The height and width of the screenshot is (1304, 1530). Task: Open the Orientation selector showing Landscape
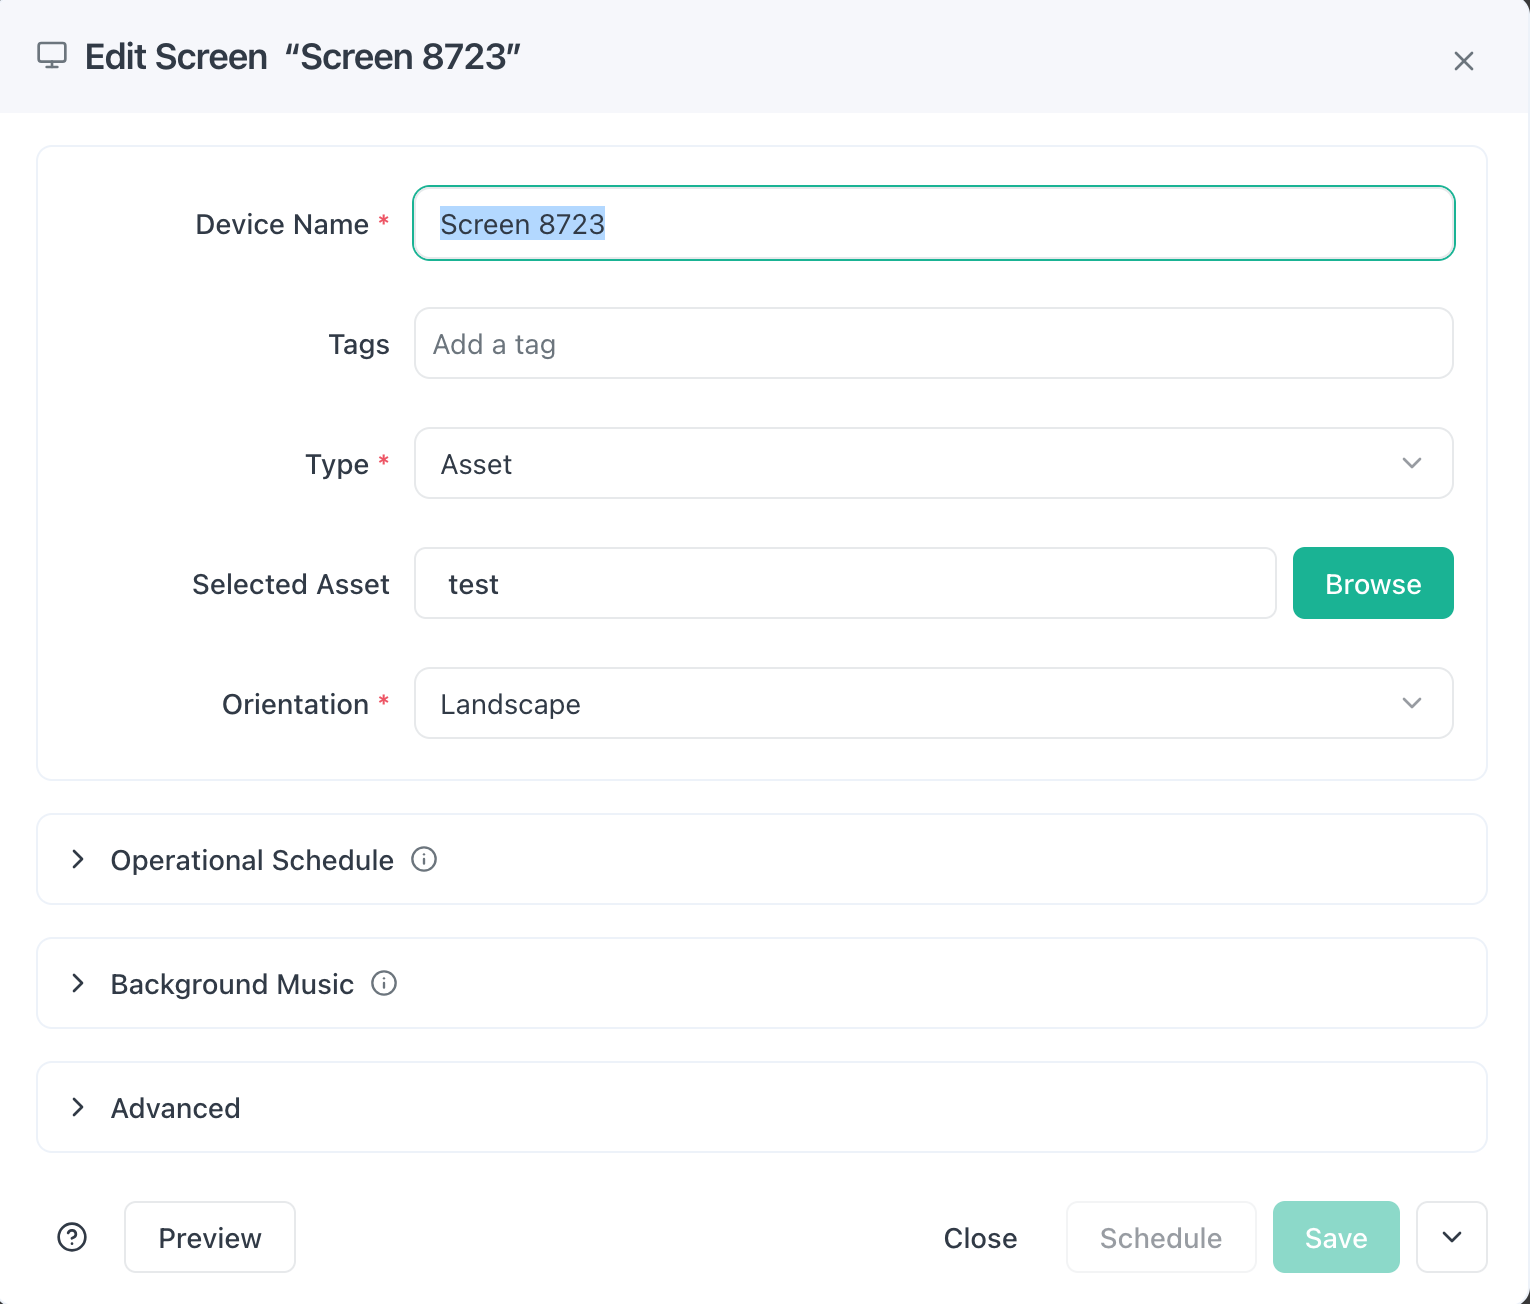933,703
